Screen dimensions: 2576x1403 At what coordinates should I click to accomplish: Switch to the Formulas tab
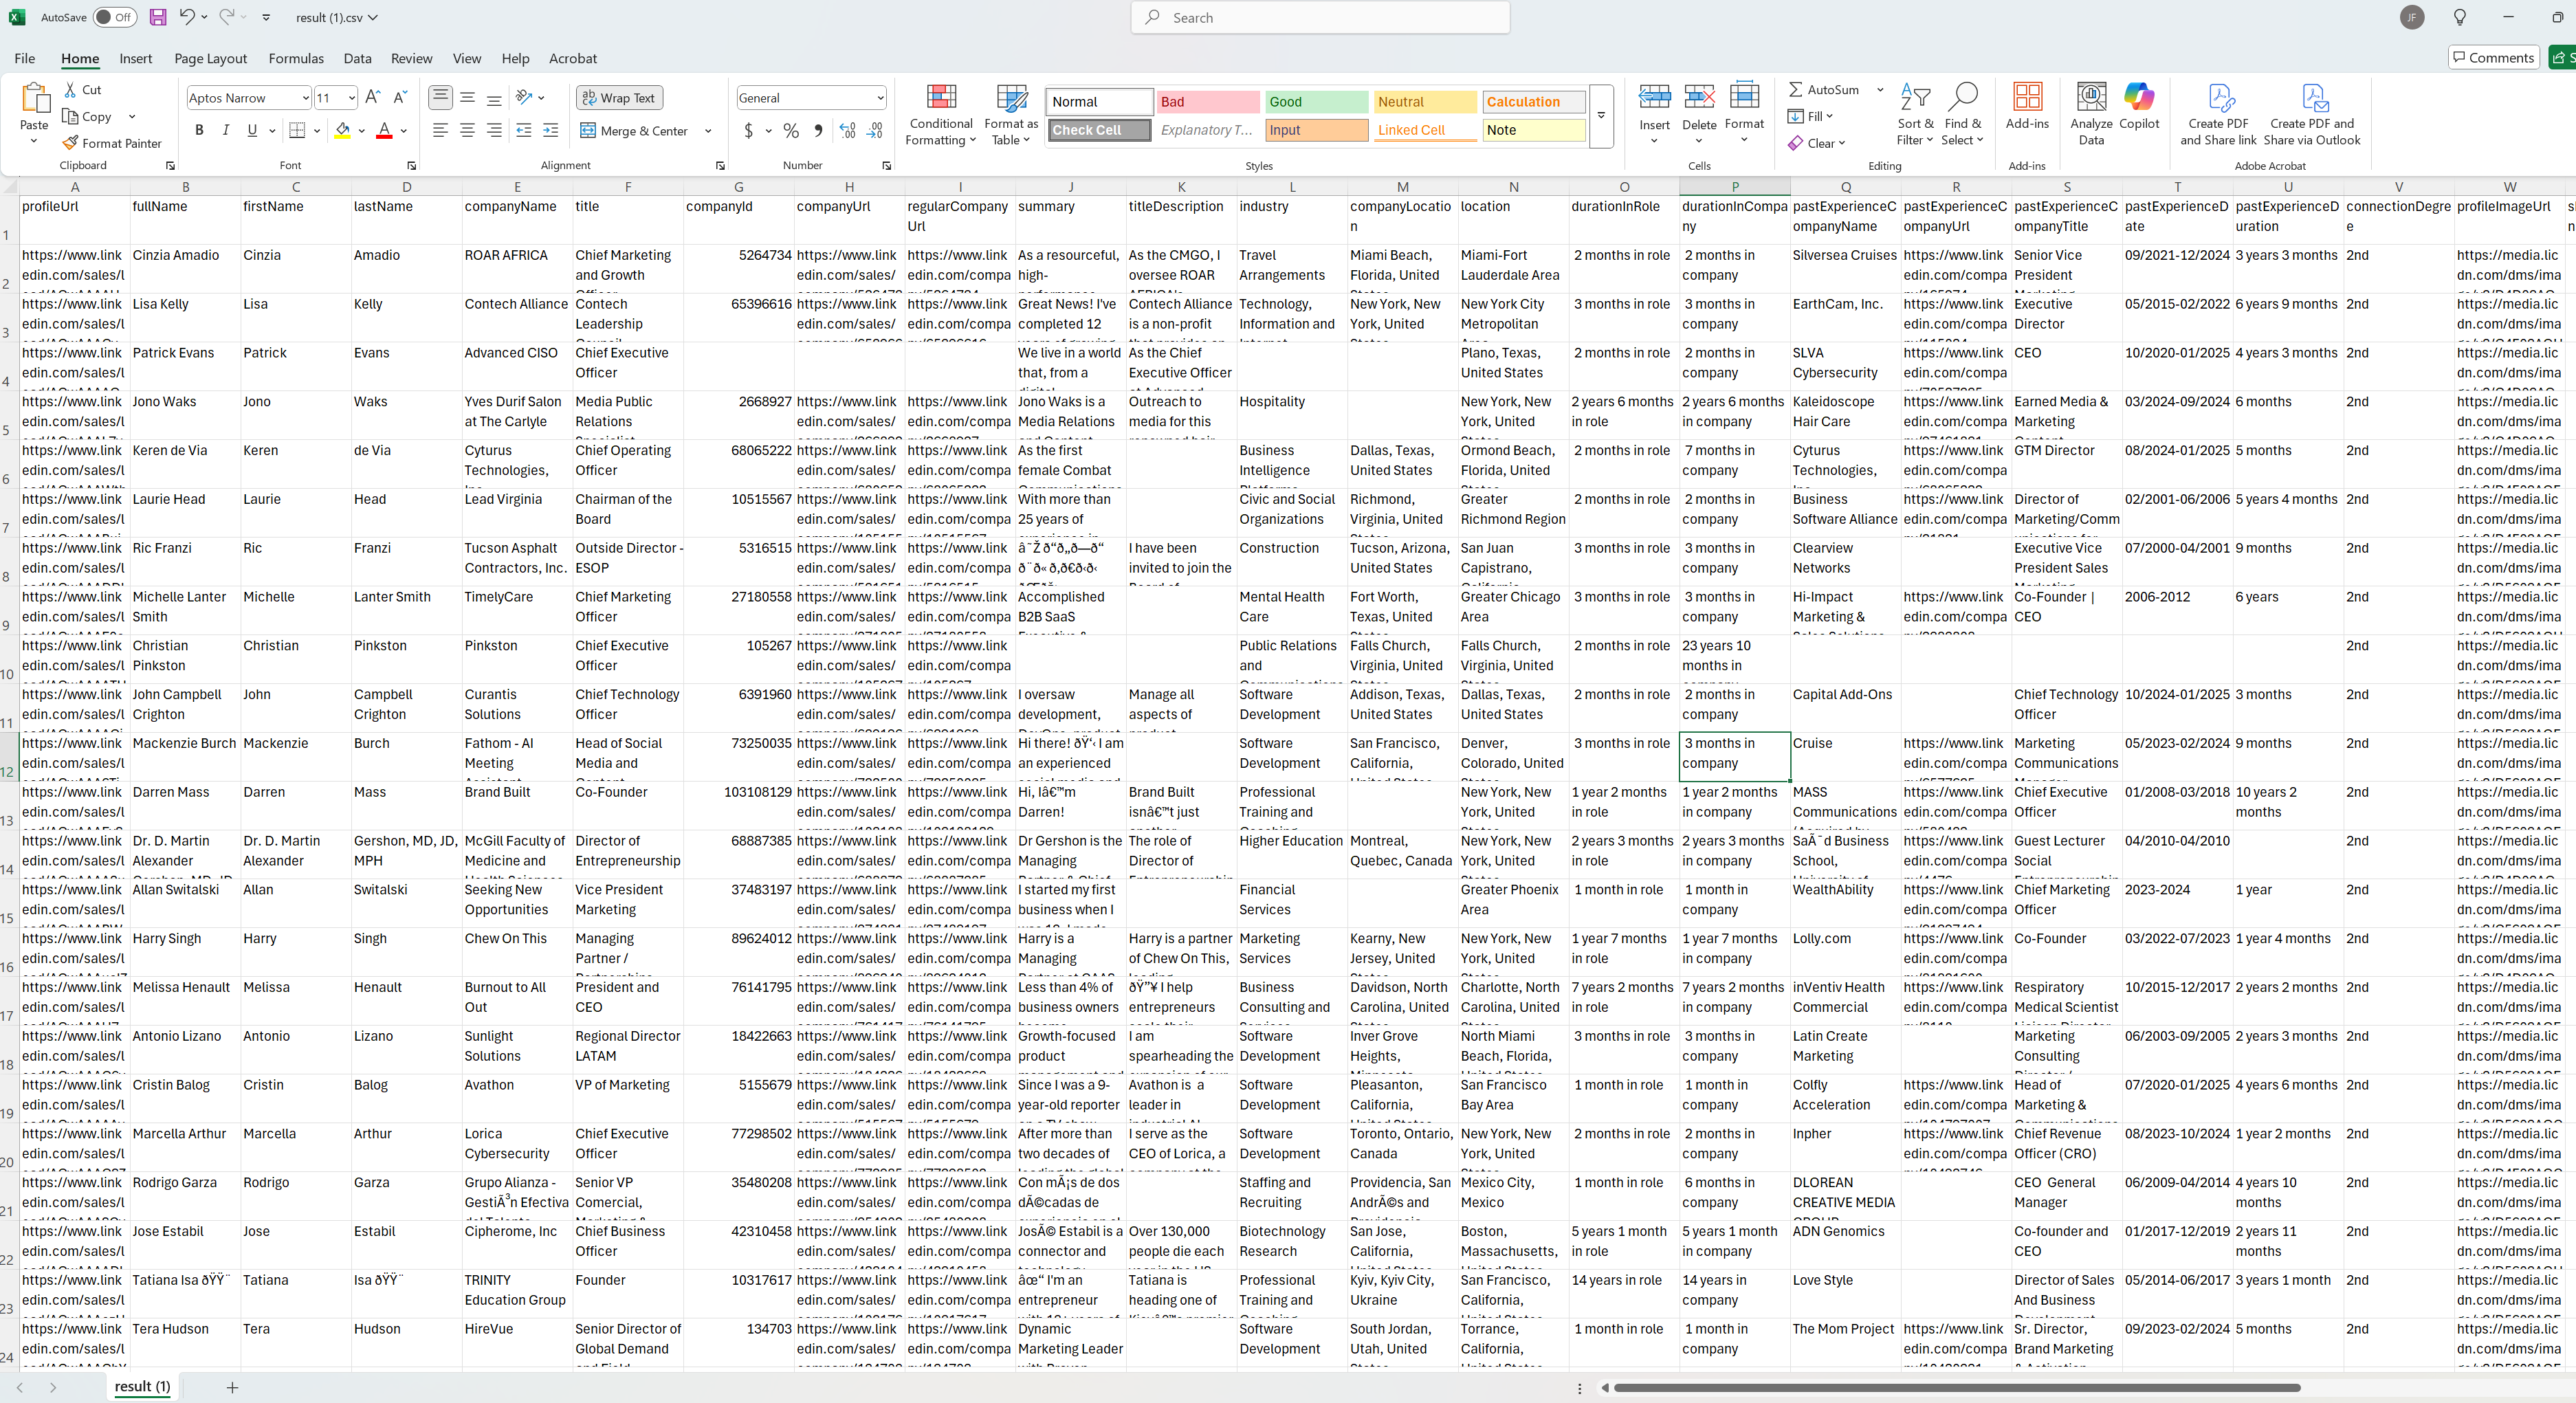pyautogui.click(x=296, y=58)
